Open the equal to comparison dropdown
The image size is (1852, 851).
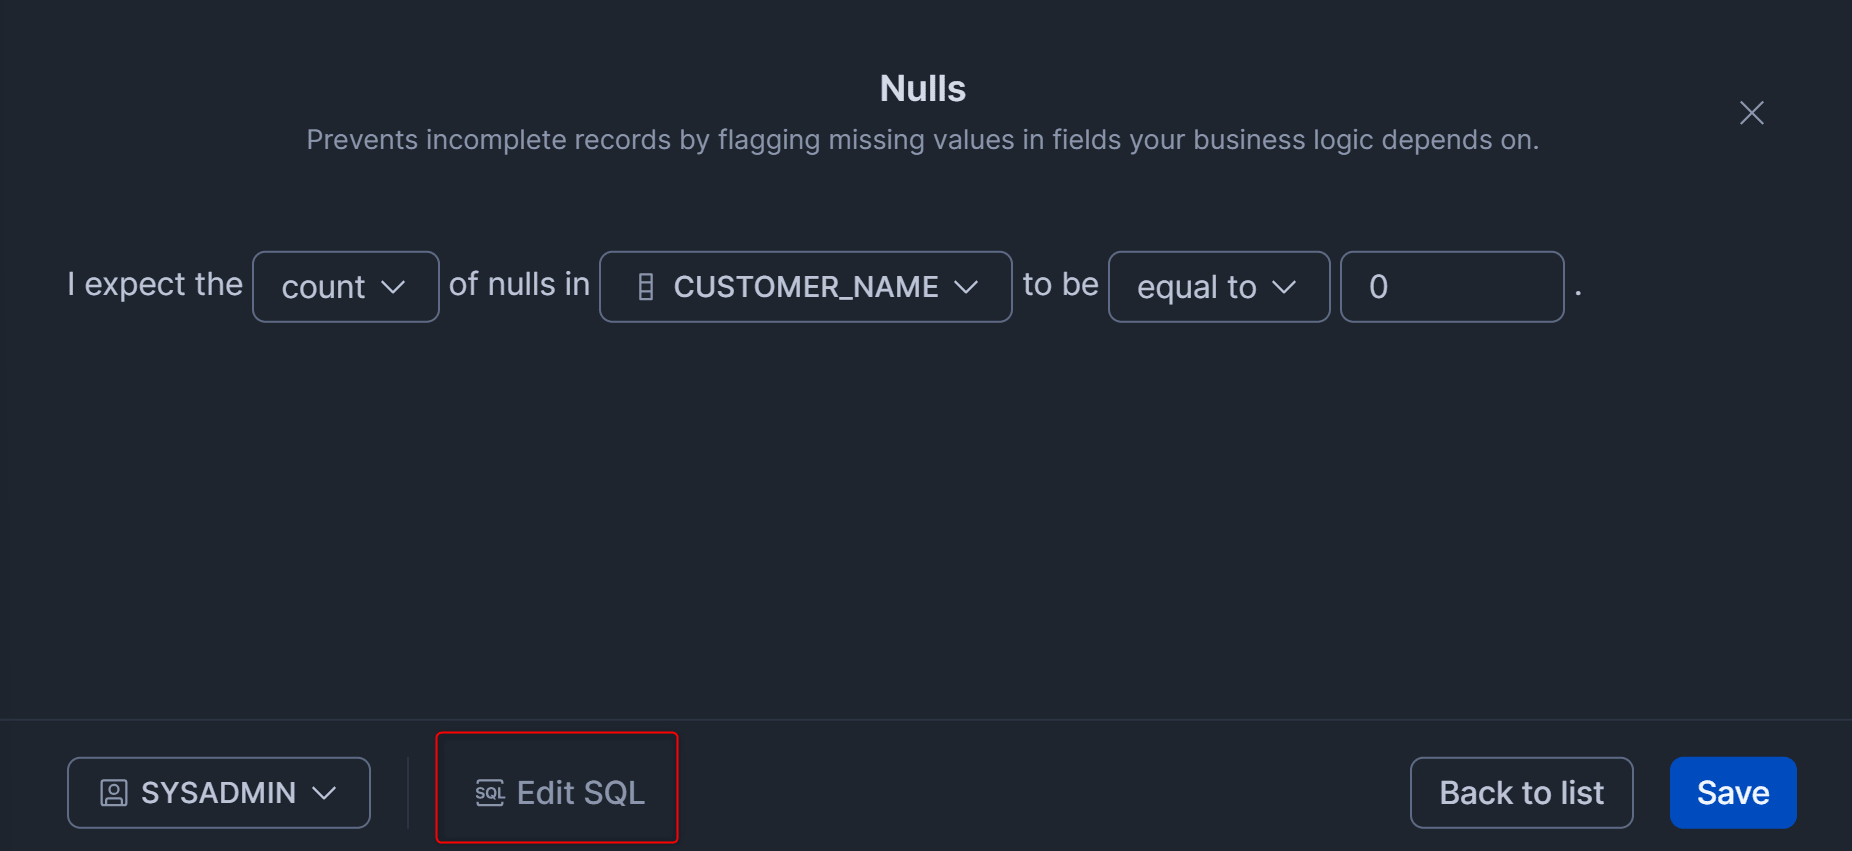(x=1218, y=287)
